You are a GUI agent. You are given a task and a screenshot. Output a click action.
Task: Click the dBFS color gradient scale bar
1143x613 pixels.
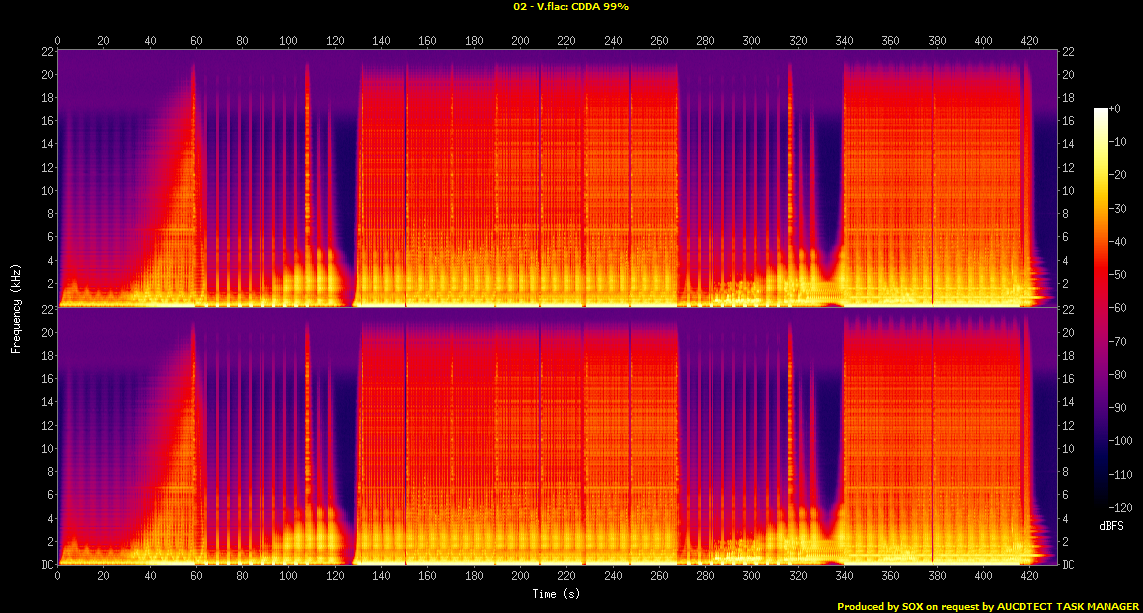1101,308
